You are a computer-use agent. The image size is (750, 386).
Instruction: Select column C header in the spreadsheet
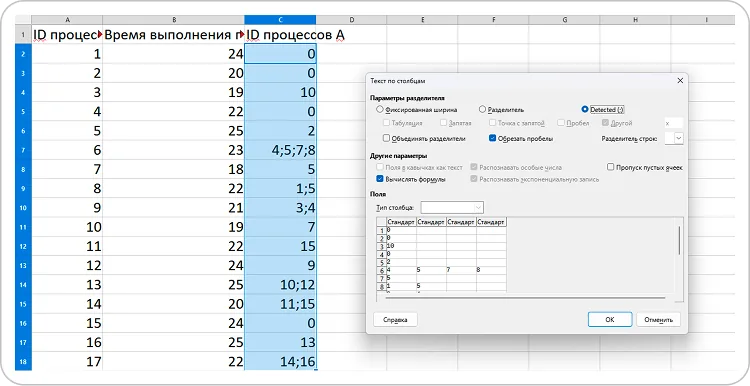(280, 20)
